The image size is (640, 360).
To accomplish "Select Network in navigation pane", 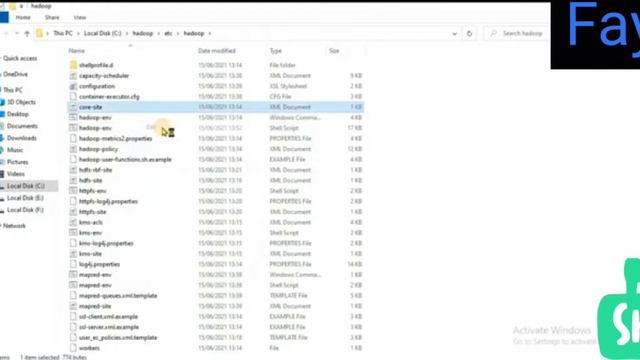I will [14, 226].
